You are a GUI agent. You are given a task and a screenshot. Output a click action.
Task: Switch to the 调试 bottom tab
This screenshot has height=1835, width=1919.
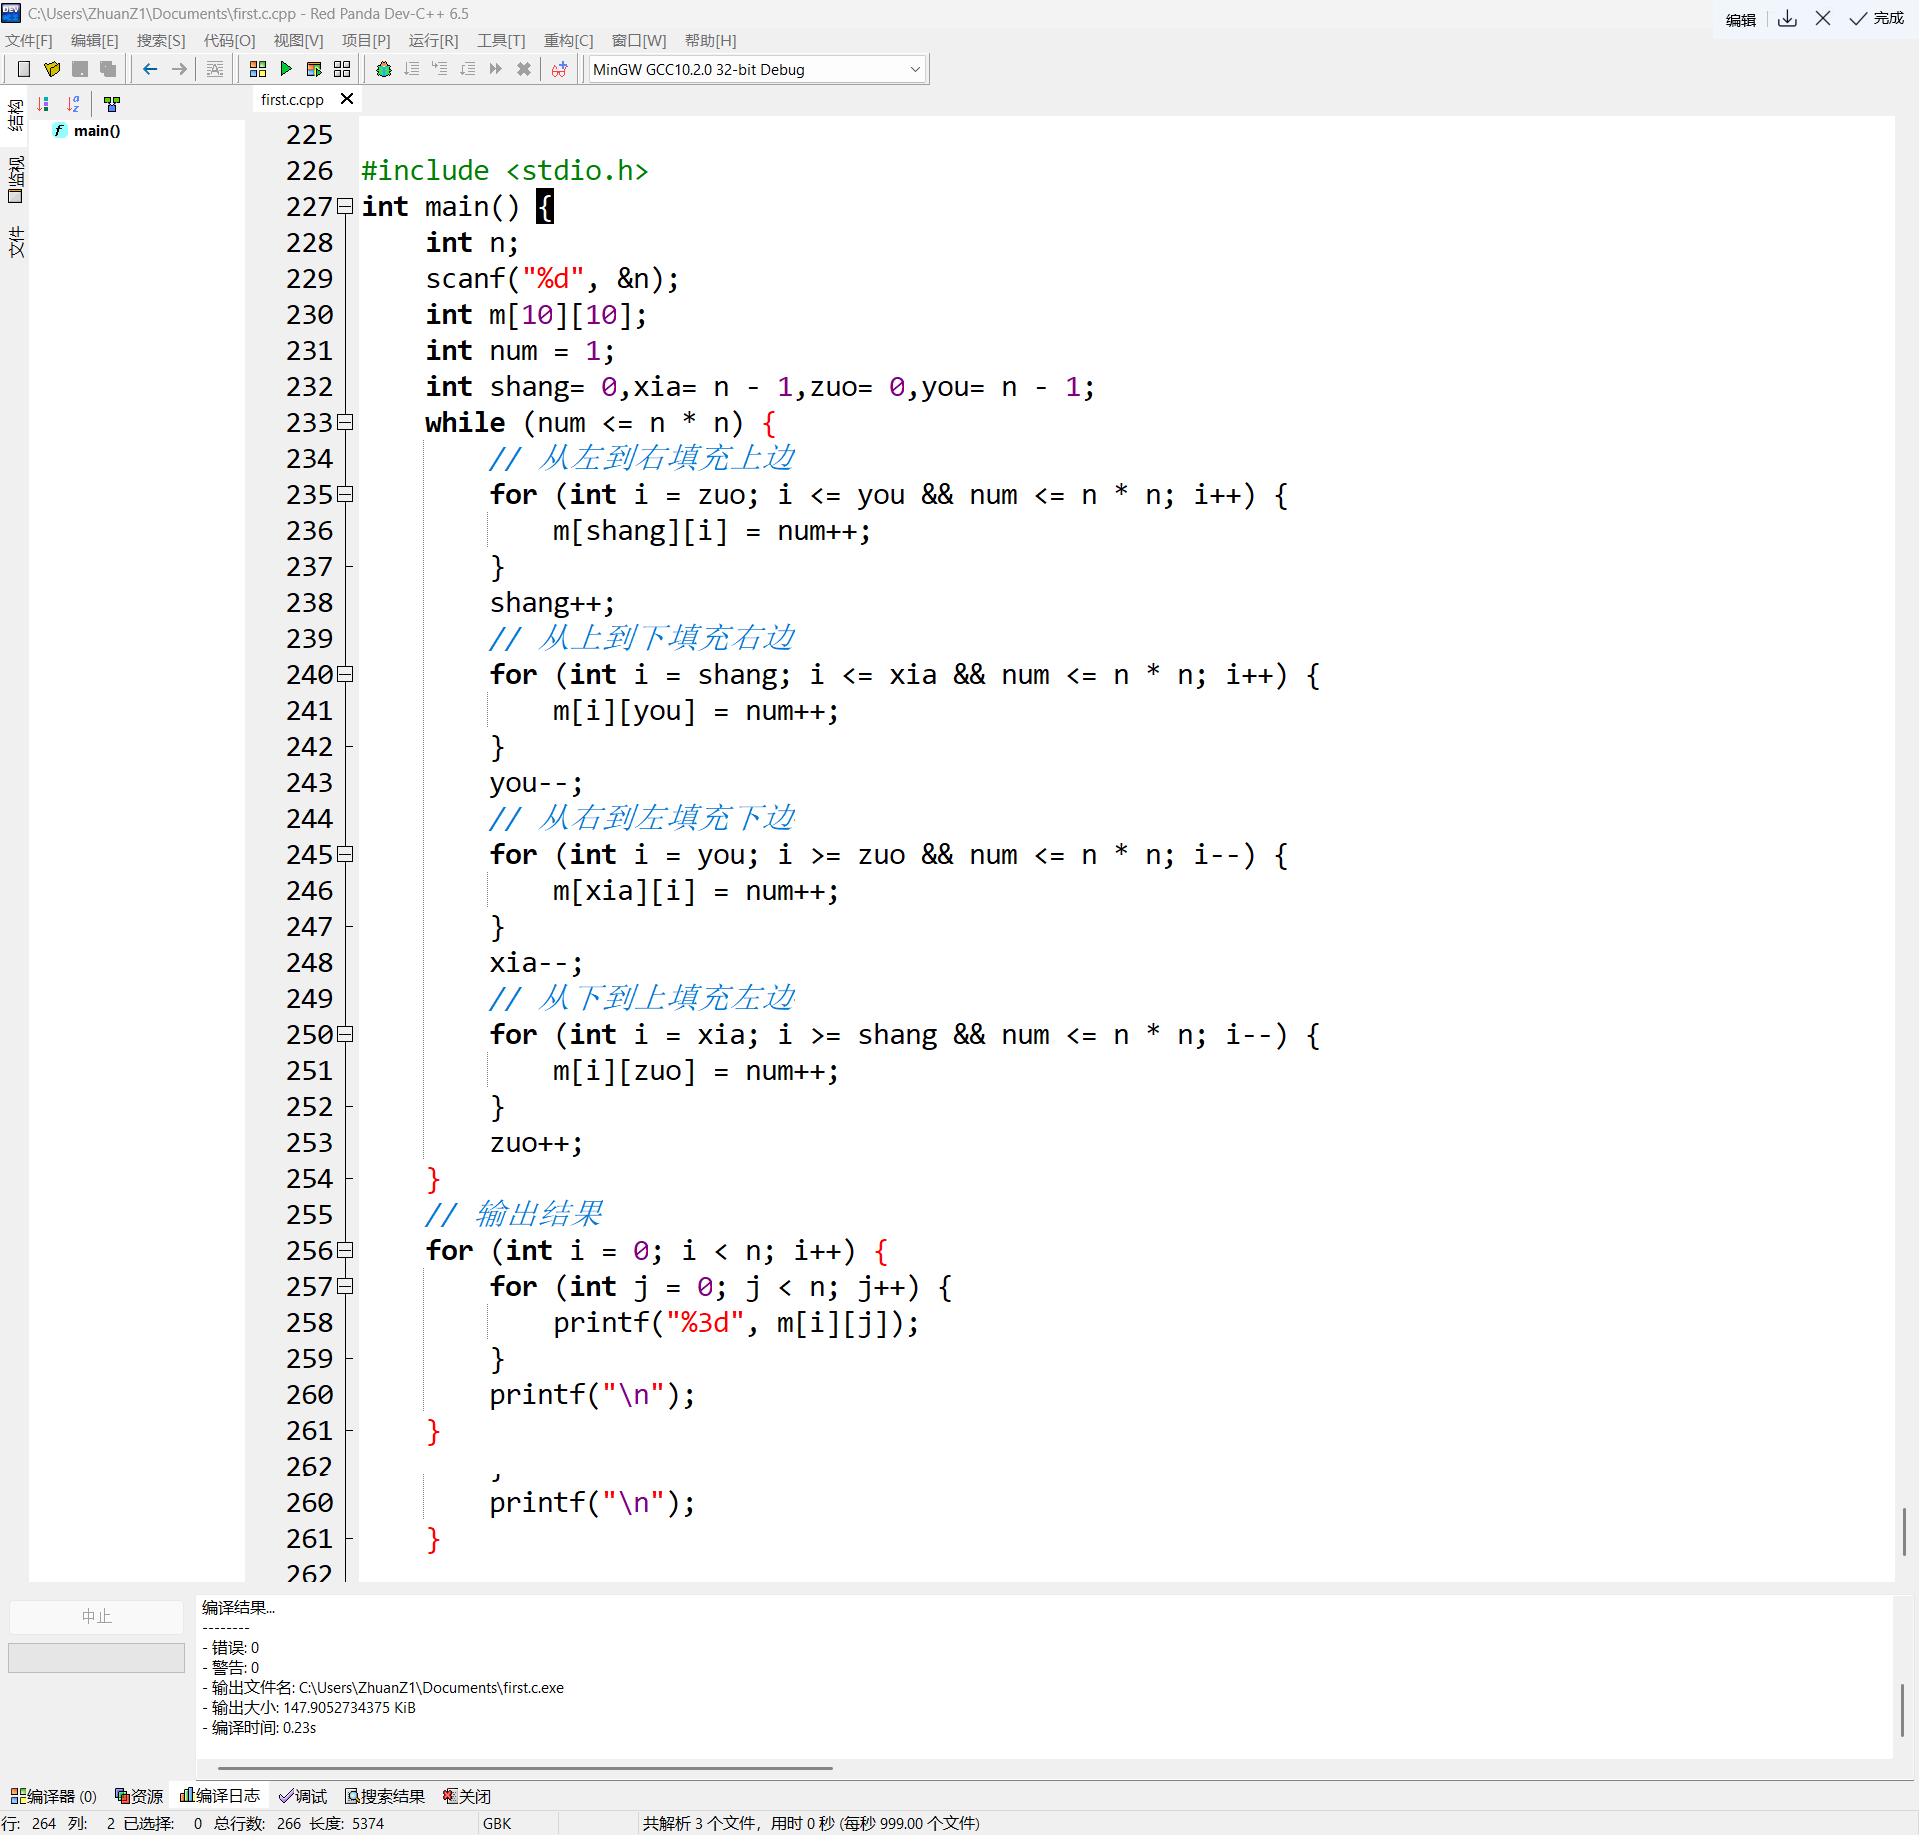[304, 1796]
